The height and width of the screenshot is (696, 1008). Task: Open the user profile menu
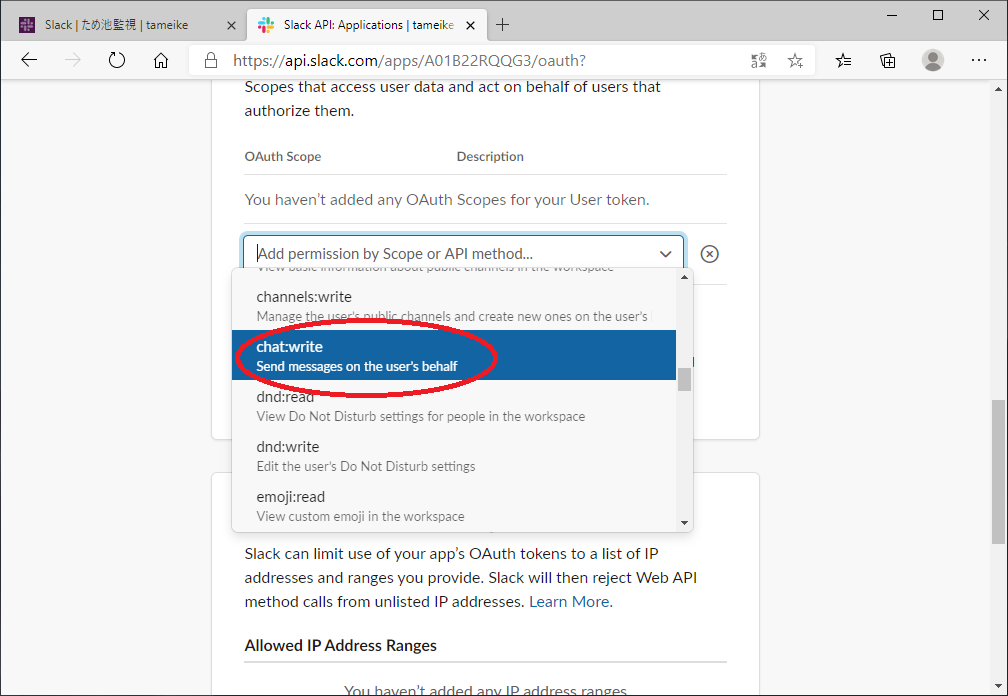coord(933,61)
